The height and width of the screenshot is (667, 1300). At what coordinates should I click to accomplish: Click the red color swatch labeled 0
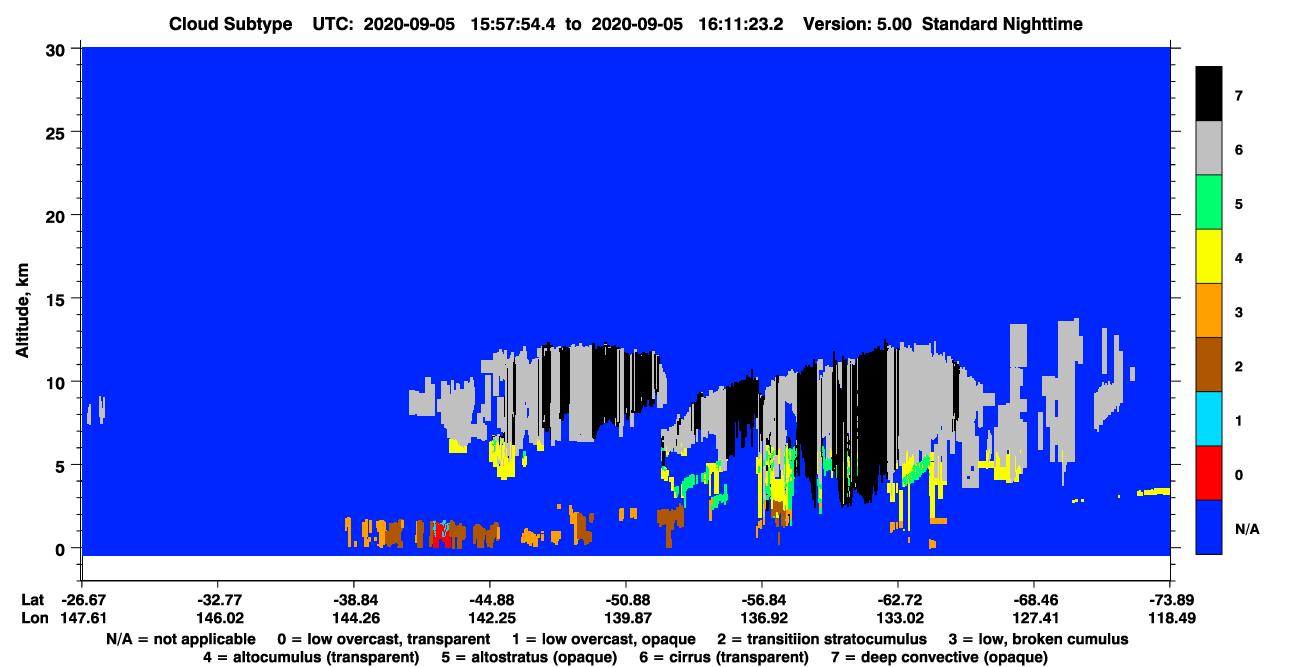1209,473
